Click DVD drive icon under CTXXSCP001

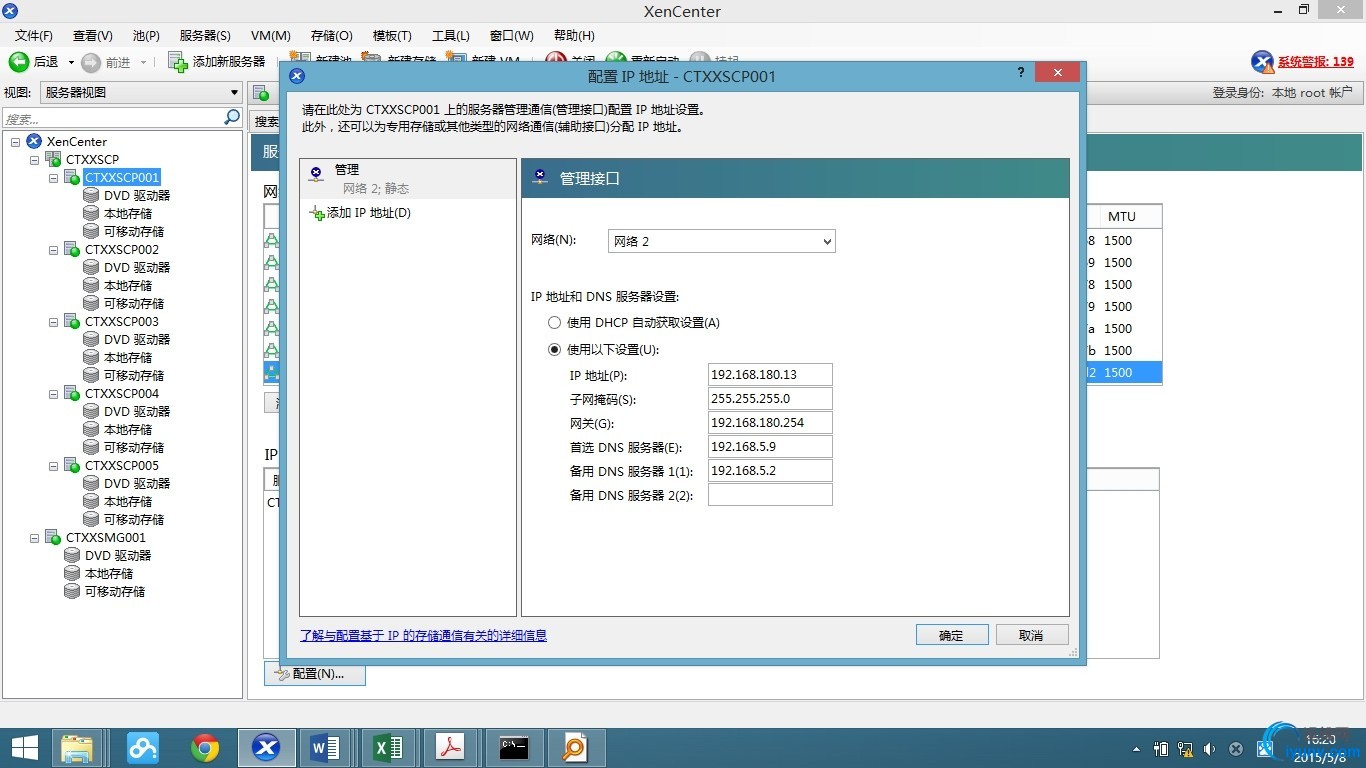coord(91,196)
